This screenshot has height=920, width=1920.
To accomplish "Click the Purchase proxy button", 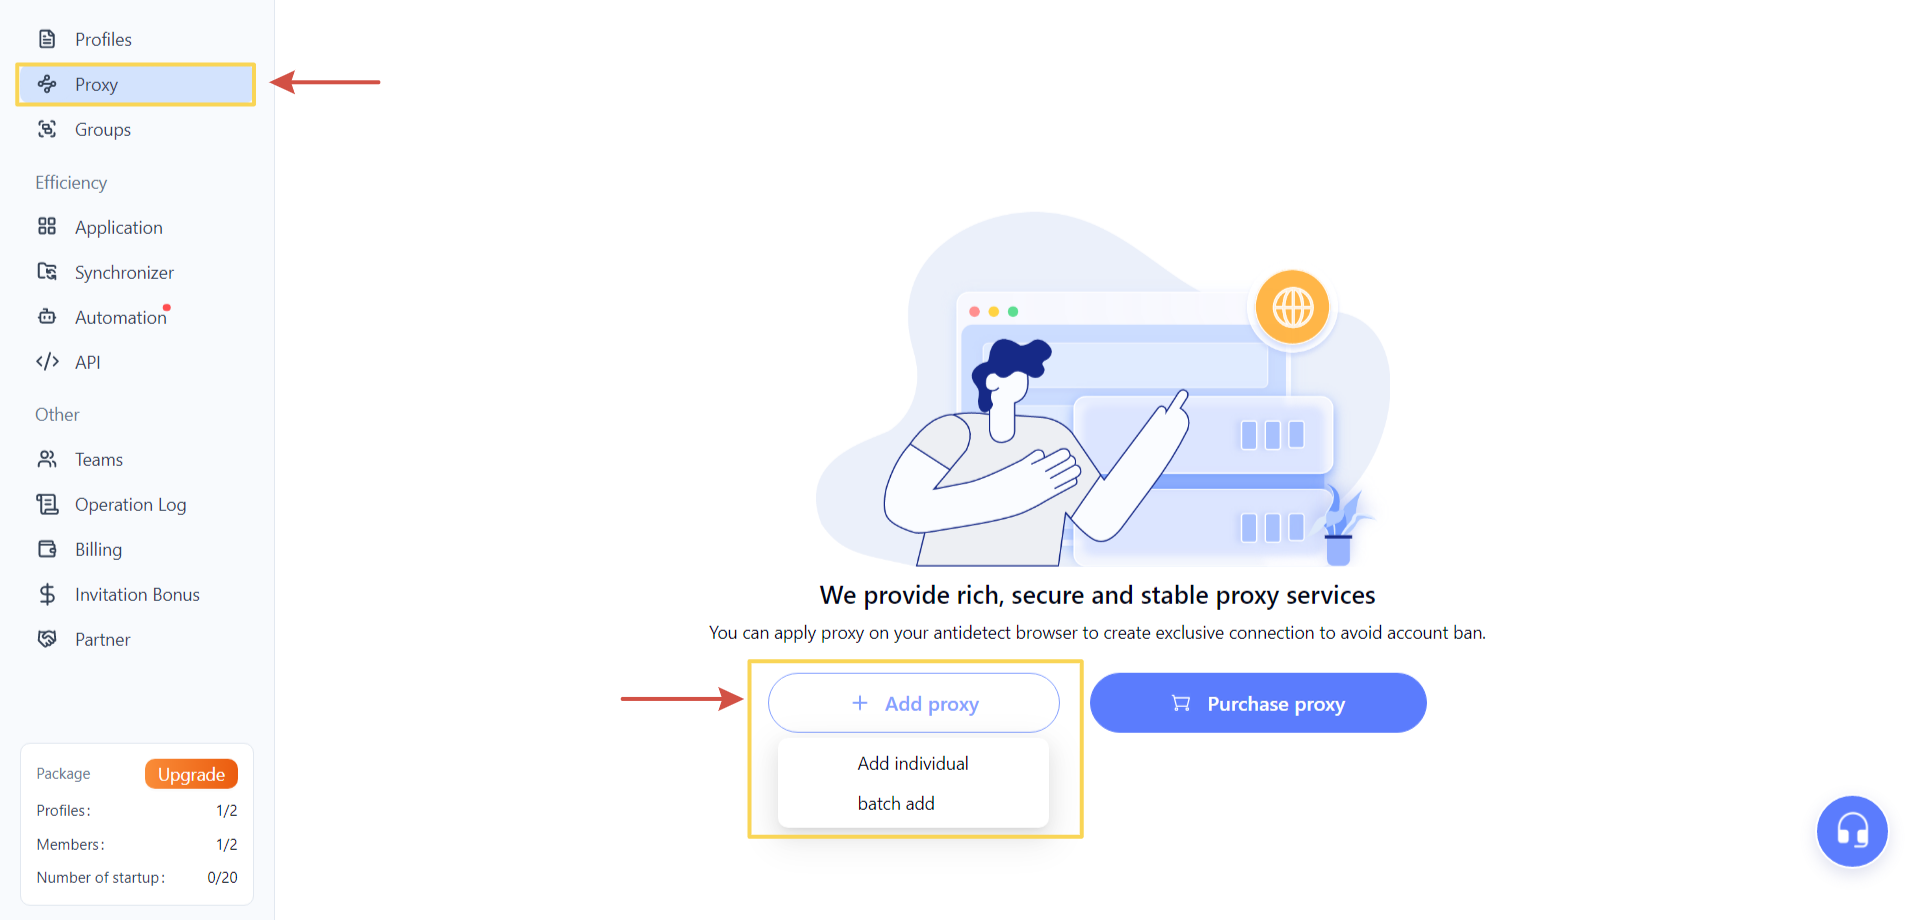I will (x=1258, y=703).
